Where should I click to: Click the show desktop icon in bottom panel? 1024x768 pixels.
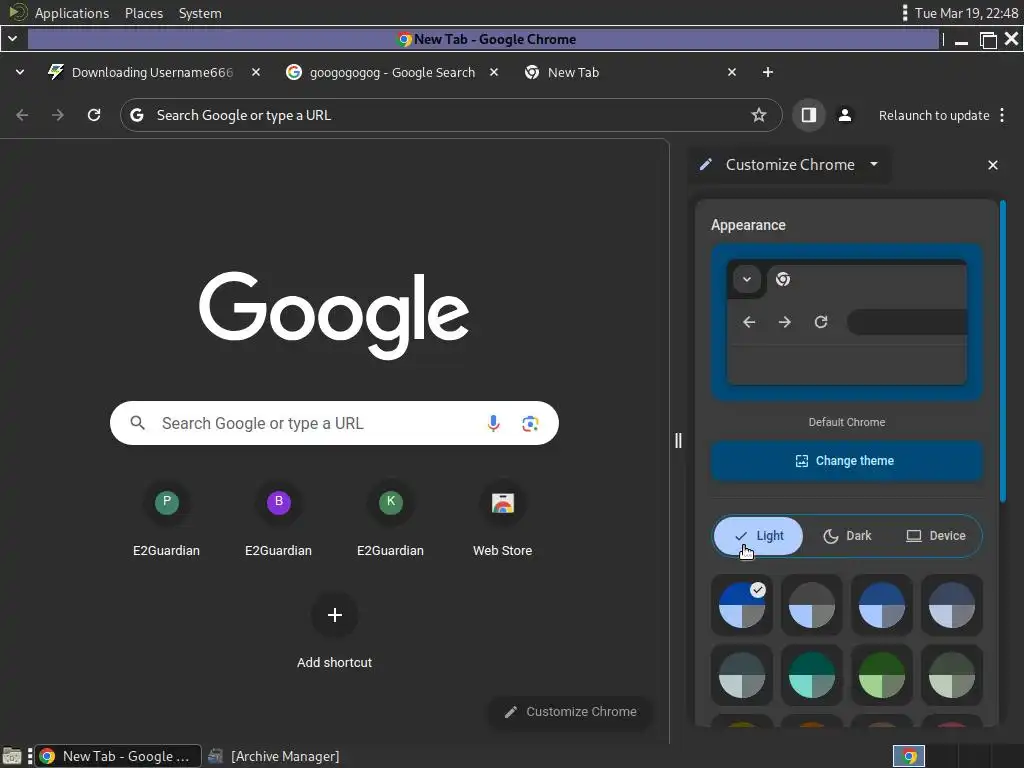tap(12, 756)
